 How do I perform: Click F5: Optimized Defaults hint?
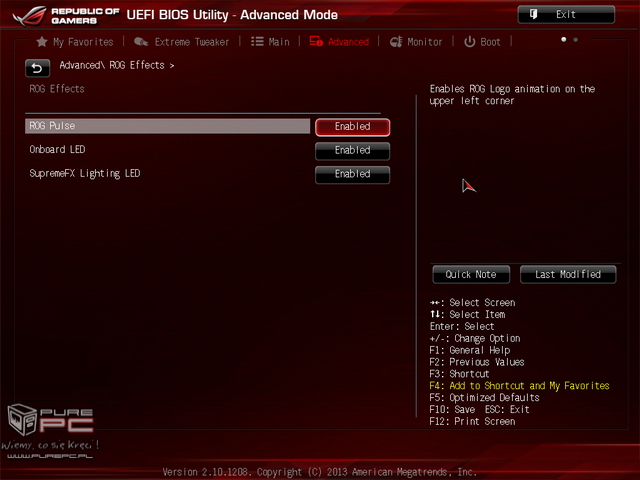coord(484,398)
